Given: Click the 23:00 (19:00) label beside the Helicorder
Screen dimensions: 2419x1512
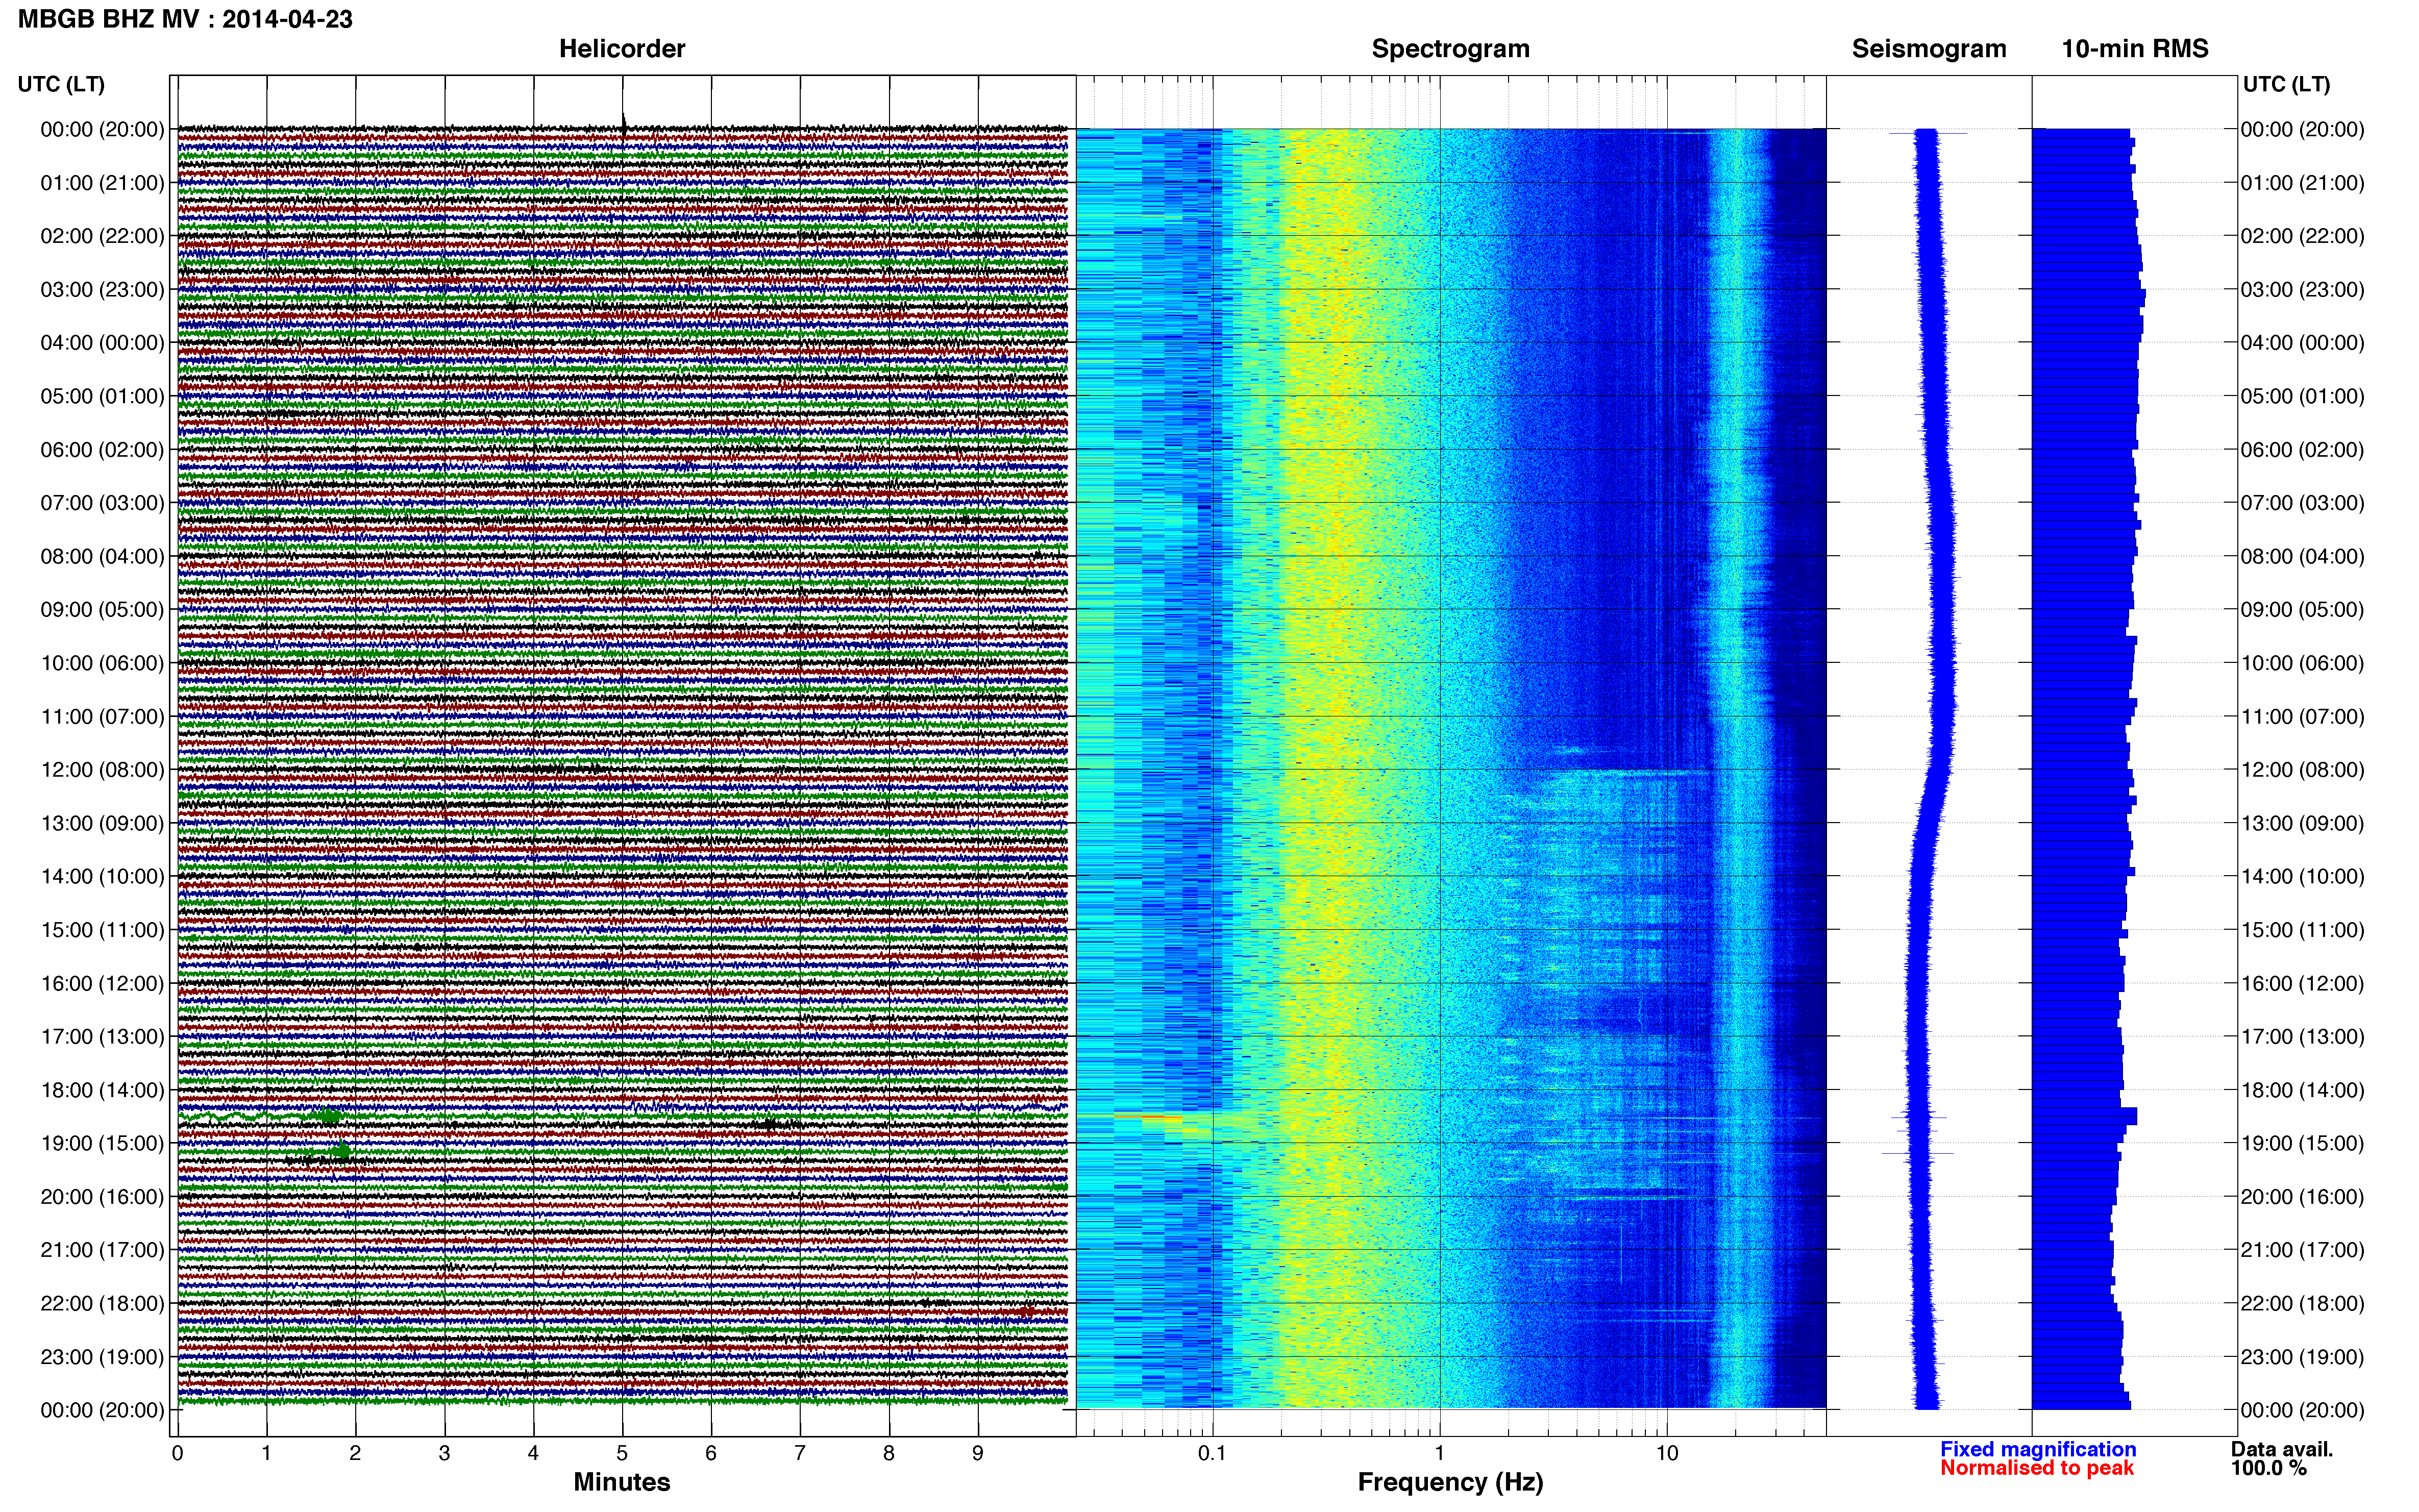Looking at the screenshot, I should (x=102, y=1357).
